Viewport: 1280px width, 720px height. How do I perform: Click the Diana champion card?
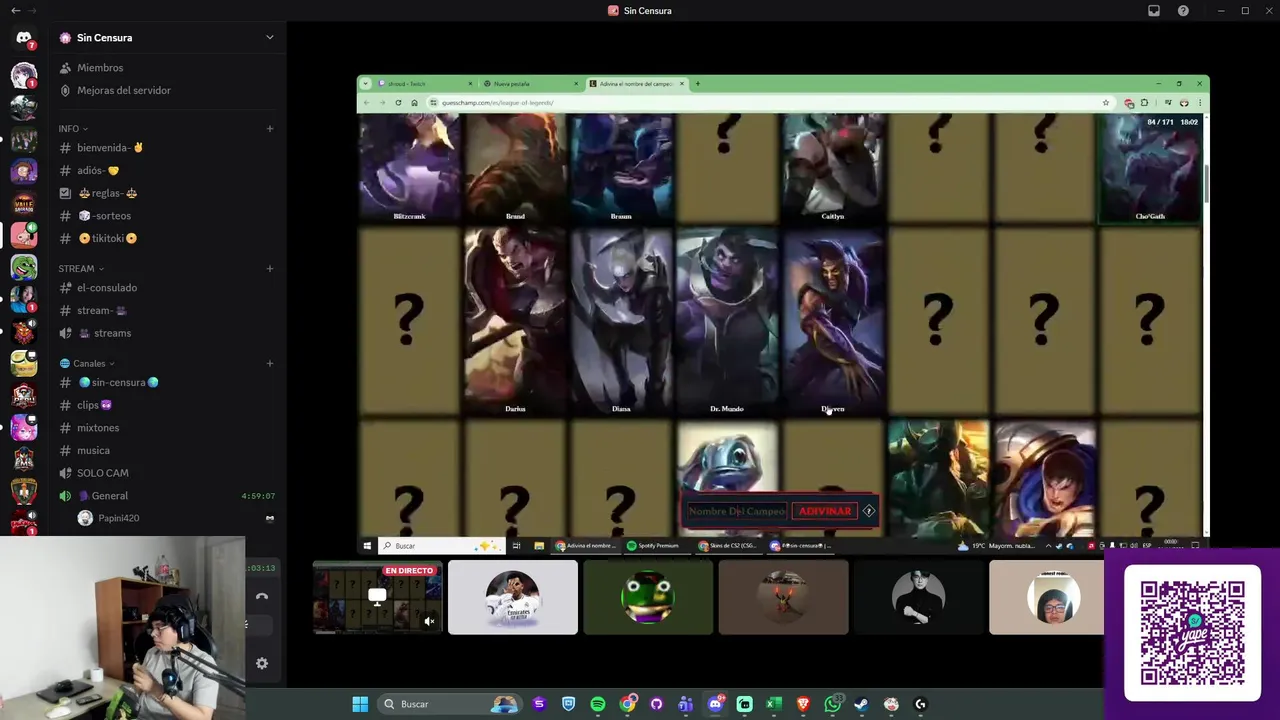(621, 320)
